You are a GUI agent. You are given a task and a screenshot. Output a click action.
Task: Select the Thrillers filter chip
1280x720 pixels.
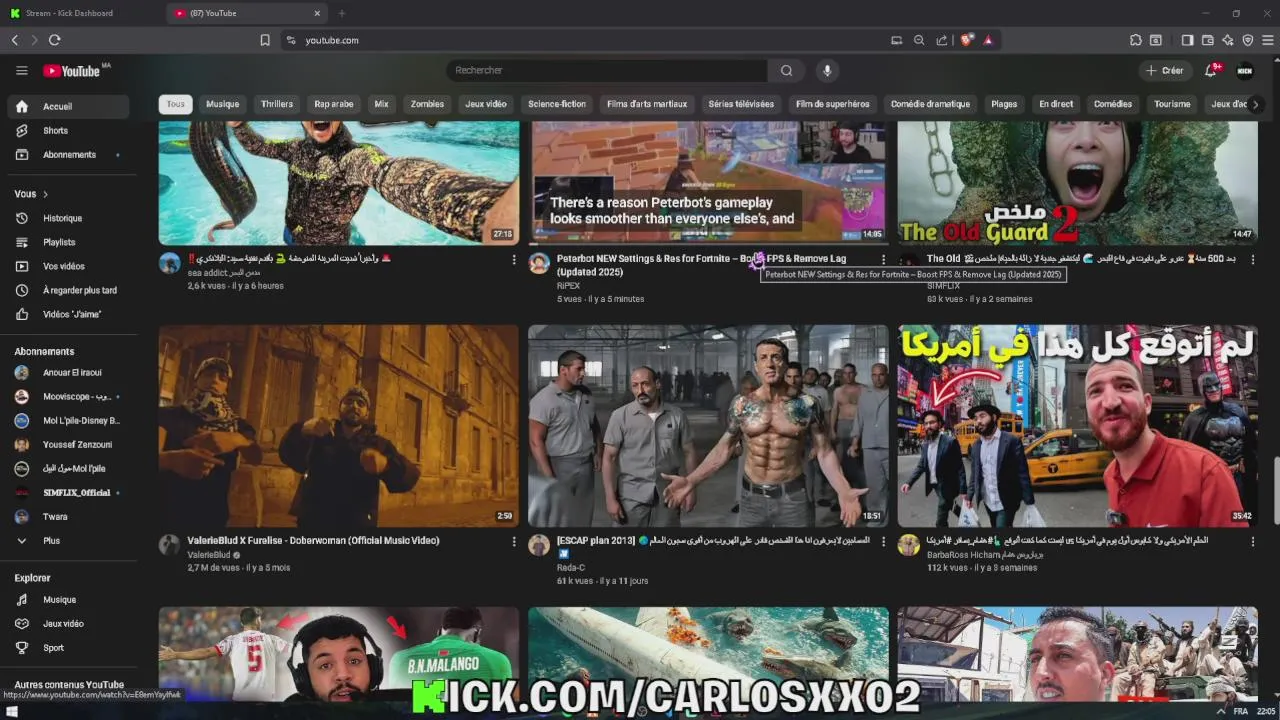pos(277,104)
